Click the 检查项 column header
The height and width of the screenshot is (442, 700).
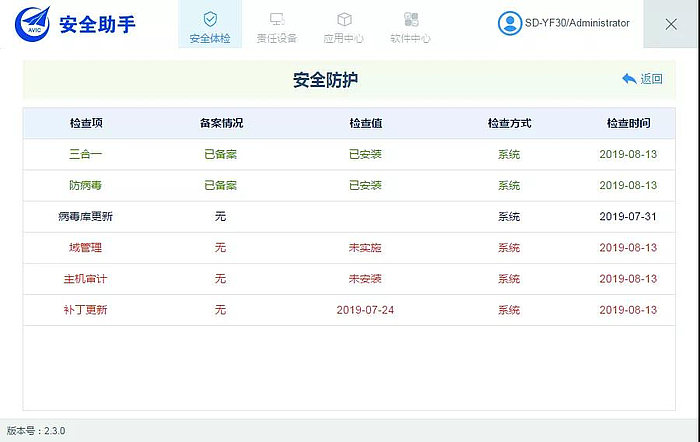[x=86, y=123]
